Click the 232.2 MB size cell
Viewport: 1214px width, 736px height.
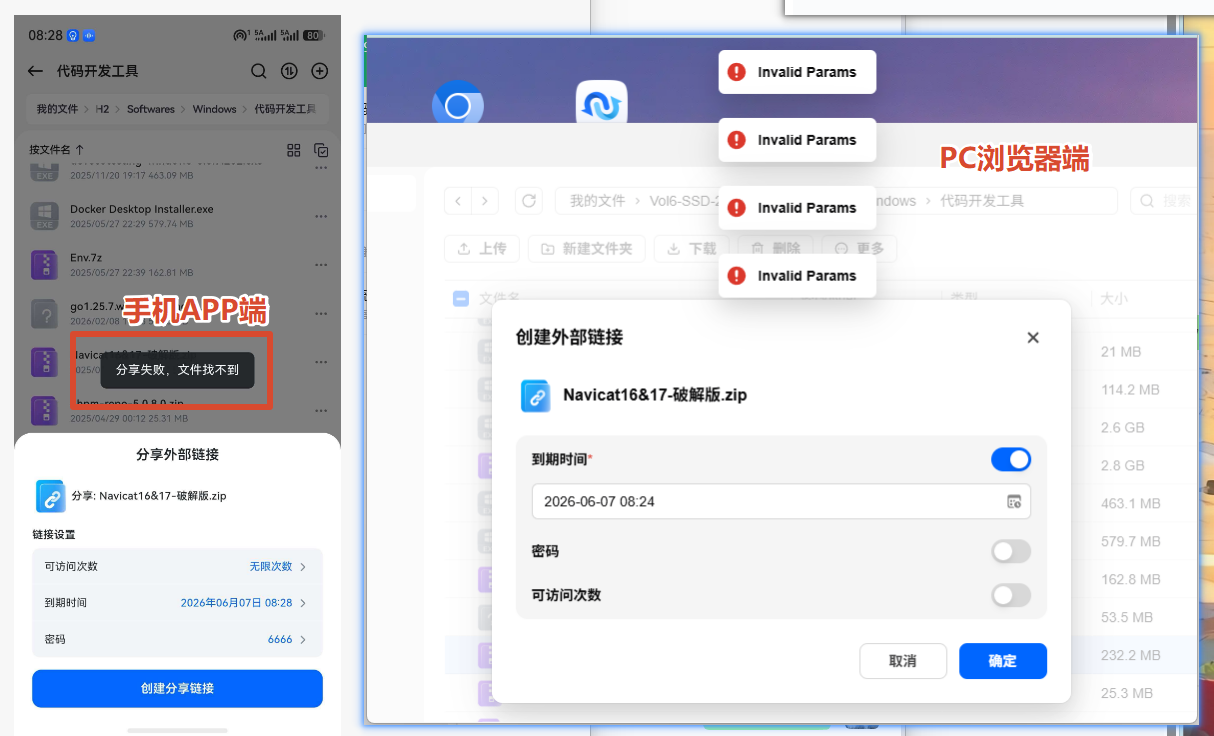(1131, 655)
